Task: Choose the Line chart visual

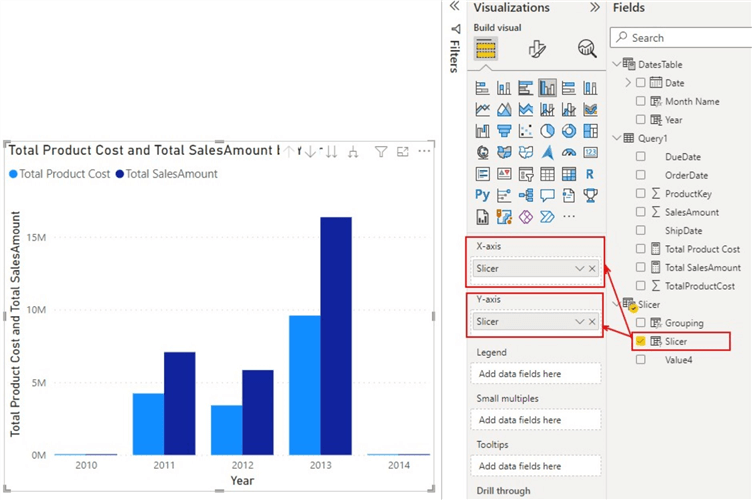Action: tap(482, 109)
